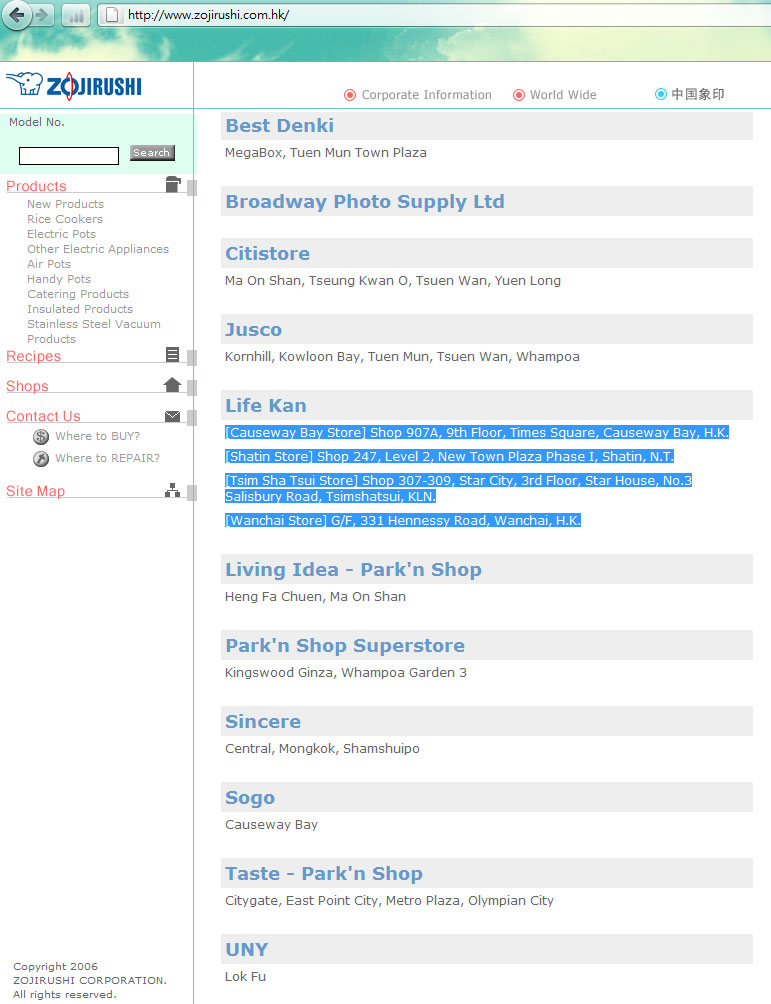Click the browser back arrow button

pos(18,15)
